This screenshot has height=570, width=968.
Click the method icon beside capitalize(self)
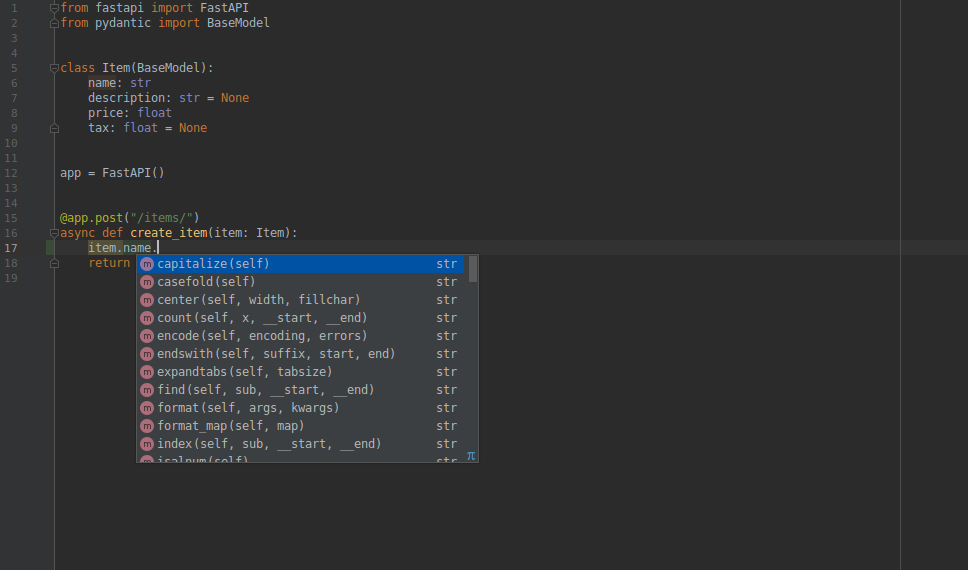147,264
